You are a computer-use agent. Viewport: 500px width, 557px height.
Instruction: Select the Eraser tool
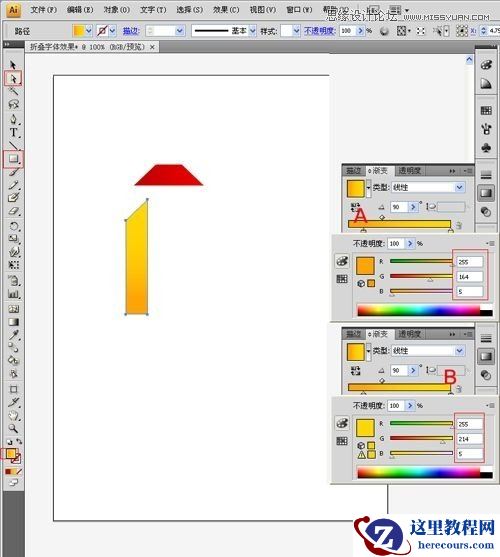tap(13, 211)
